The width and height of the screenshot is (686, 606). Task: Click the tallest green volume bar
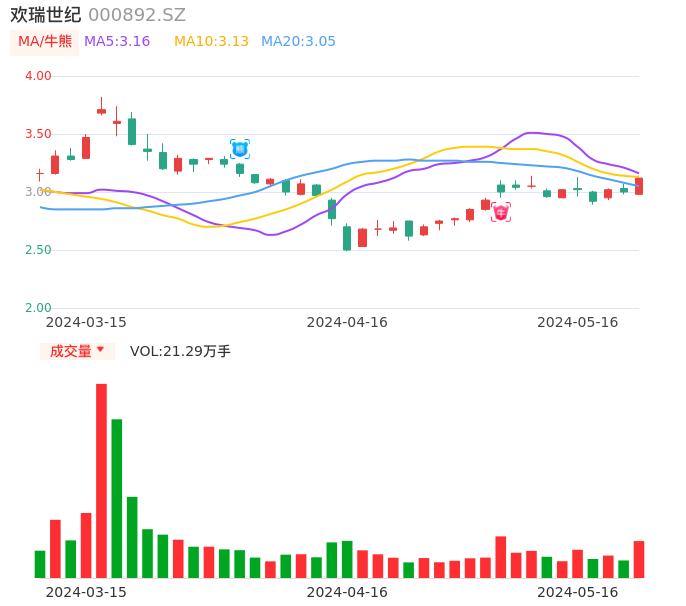pos(117,498)
